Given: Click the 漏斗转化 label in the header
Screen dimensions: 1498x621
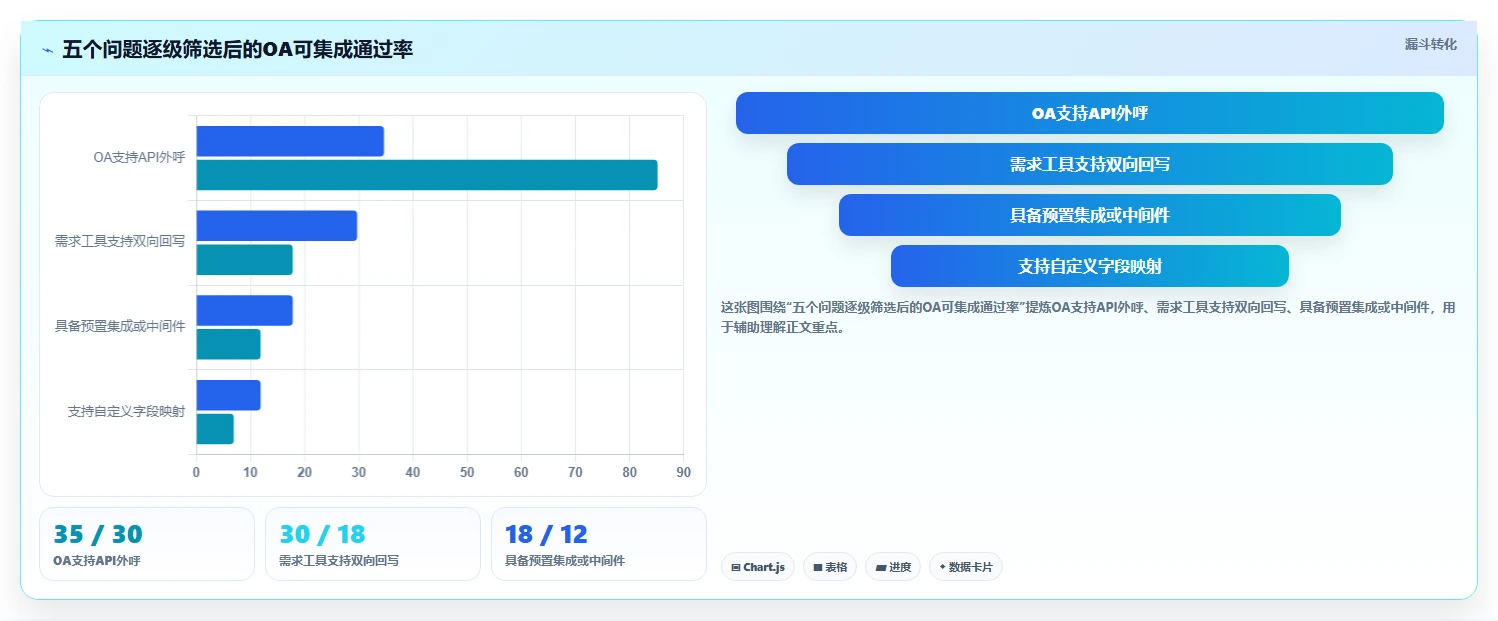Looking at the screenshot, I should pos(1430,45).
